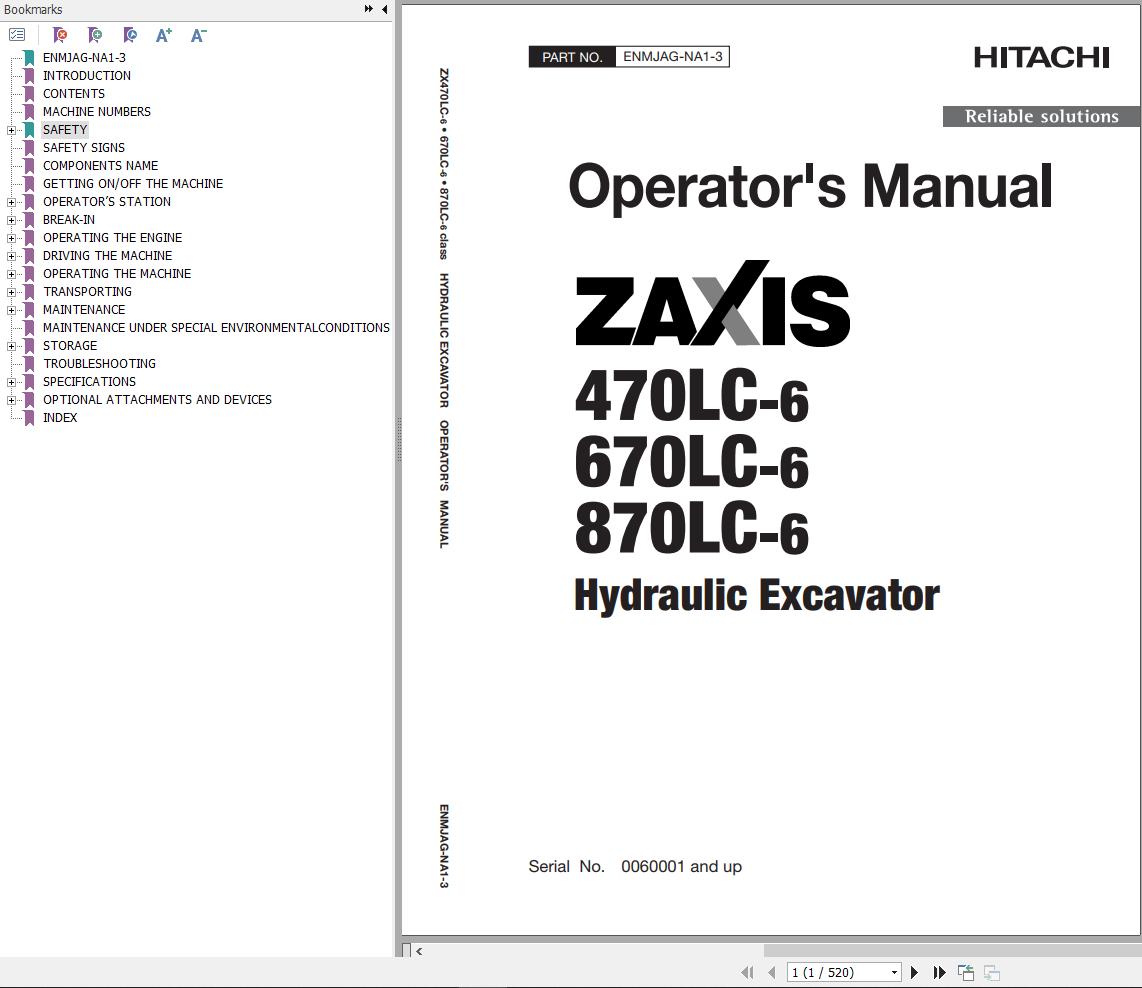Click the next view icon
1142x988 pixels.
pyautogui.click(x=991, y=972)
